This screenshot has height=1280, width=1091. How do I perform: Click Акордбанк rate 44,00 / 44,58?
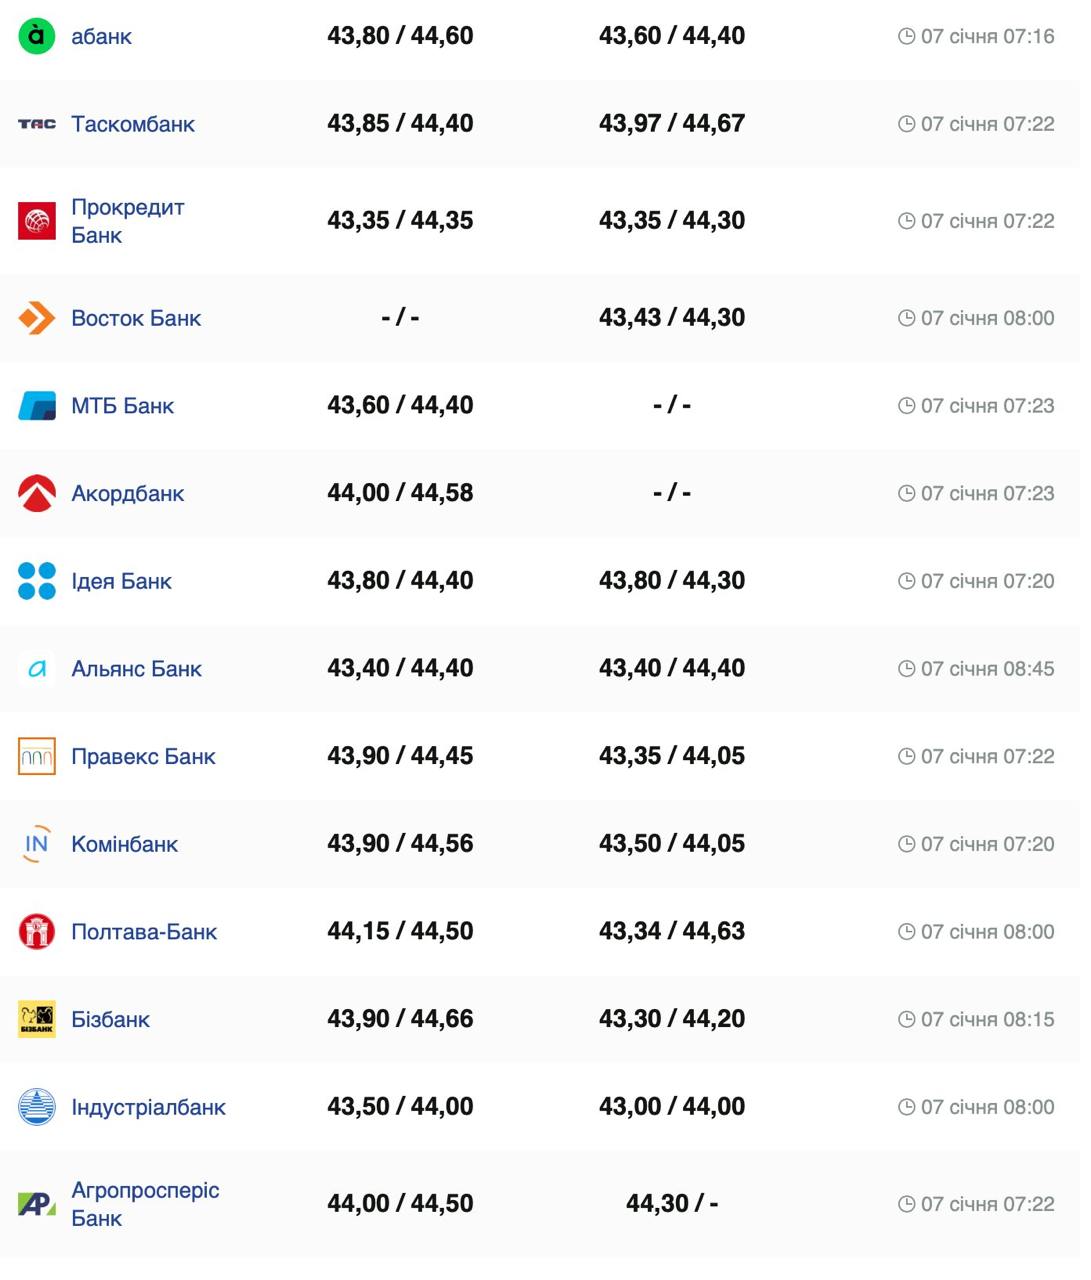tap(400, 493)
